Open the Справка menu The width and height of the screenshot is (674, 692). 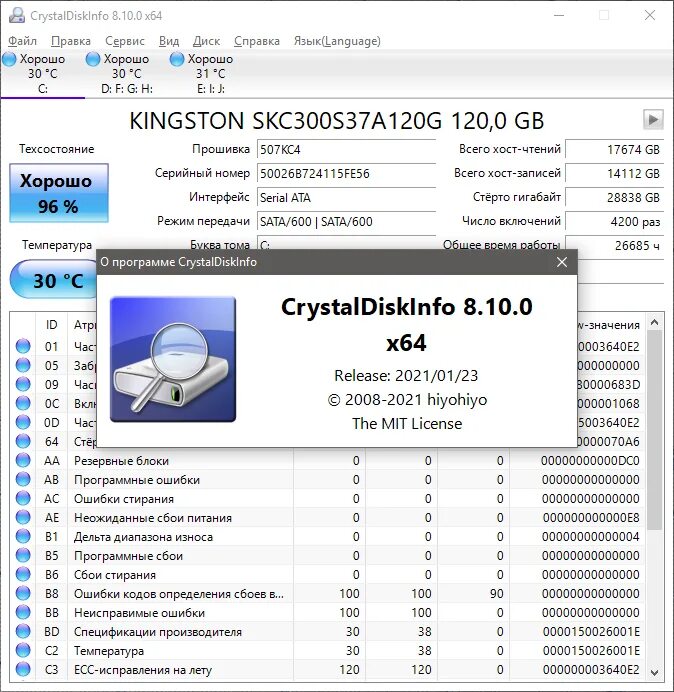[256, 41]
